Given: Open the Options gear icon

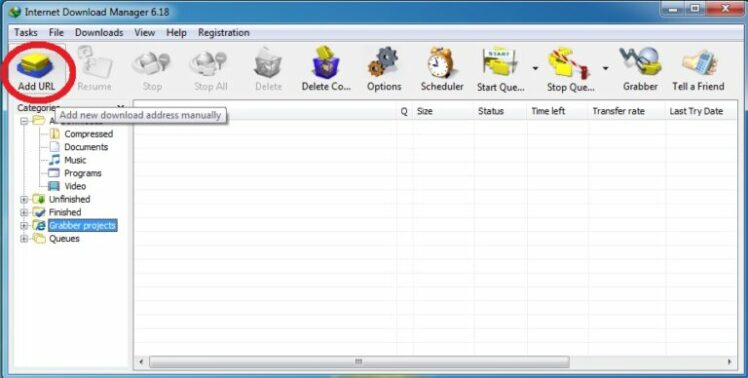Looking at the screenshot, I should click(384, 62).
